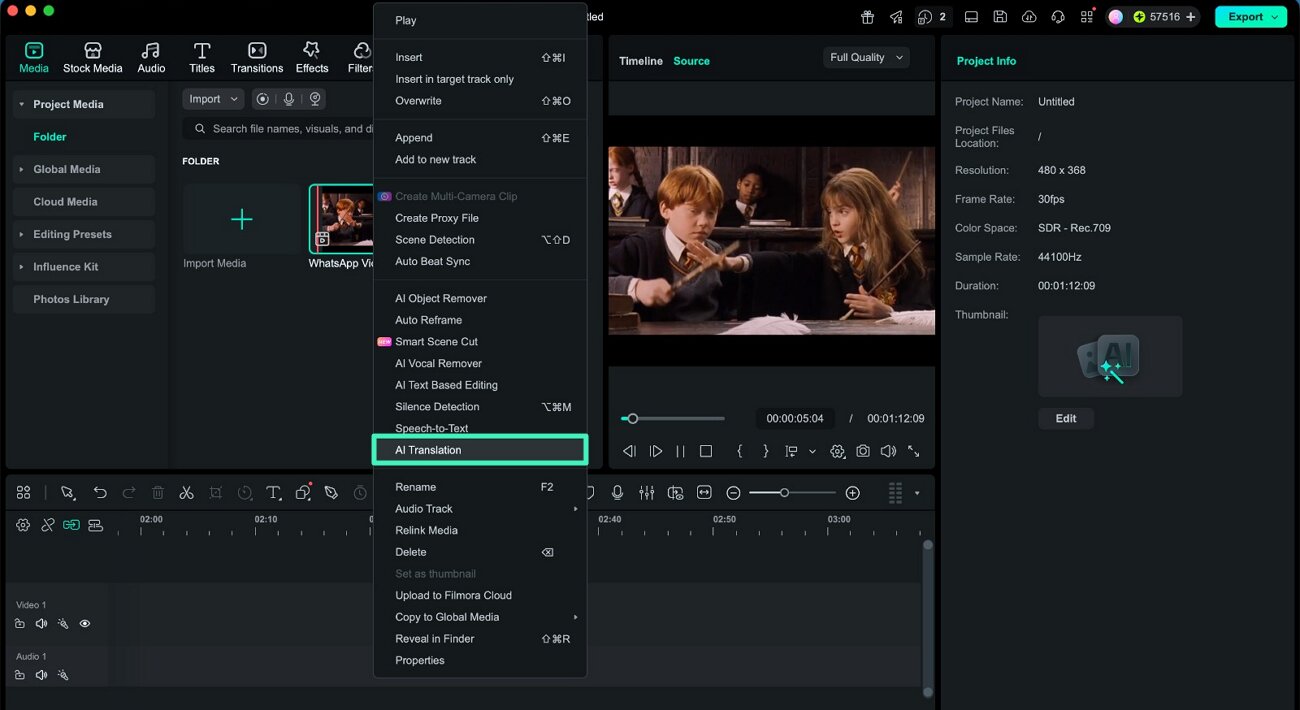
Task: Click the zoom-to-fit timeline icon
Action: 704,493
